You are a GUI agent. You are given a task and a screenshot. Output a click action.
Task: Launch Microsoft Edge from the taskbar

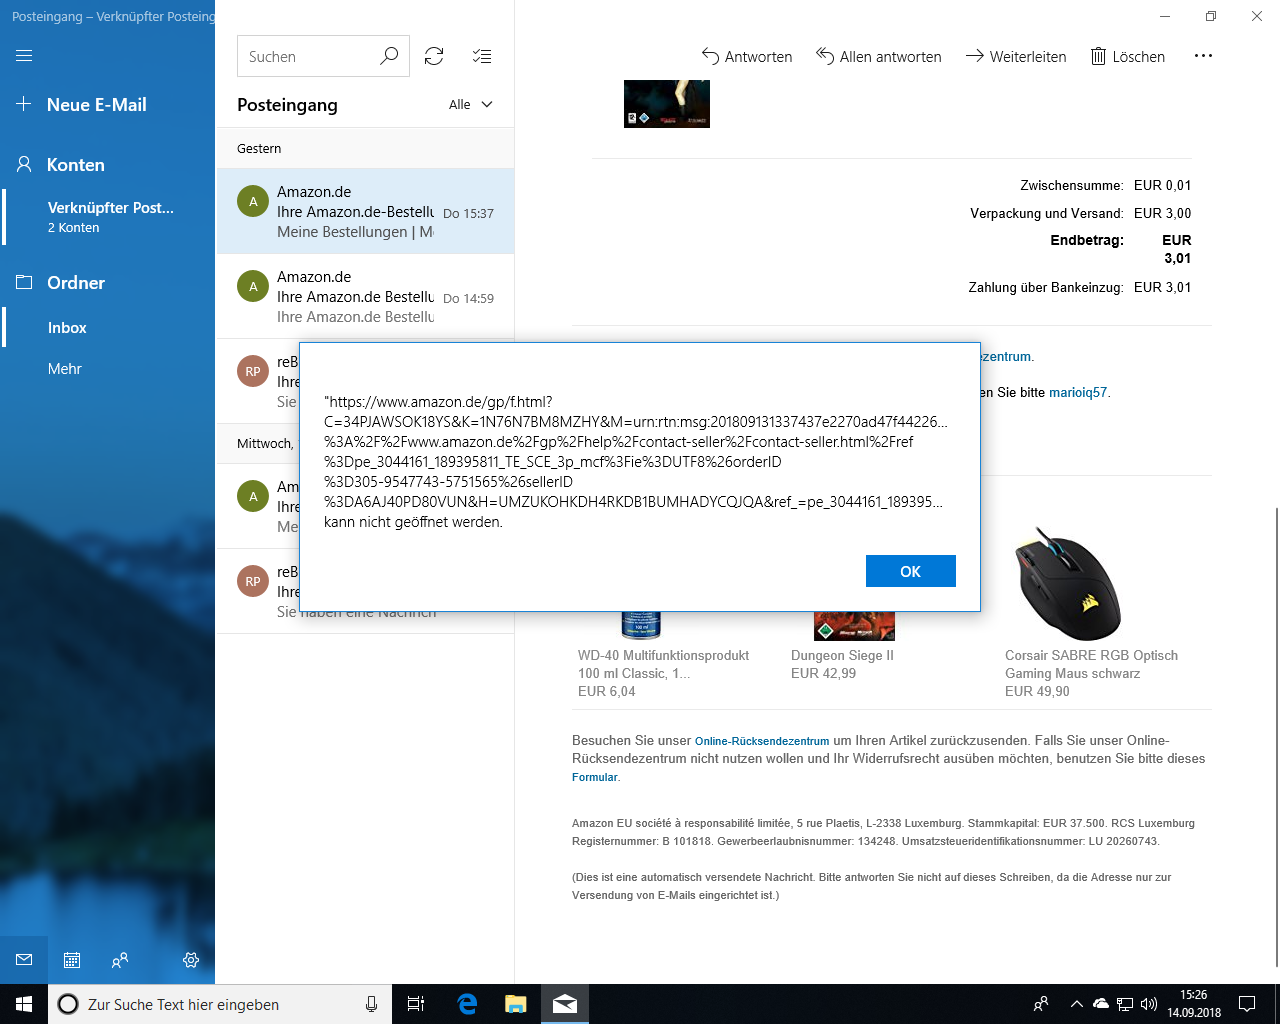click(467, 1004)
